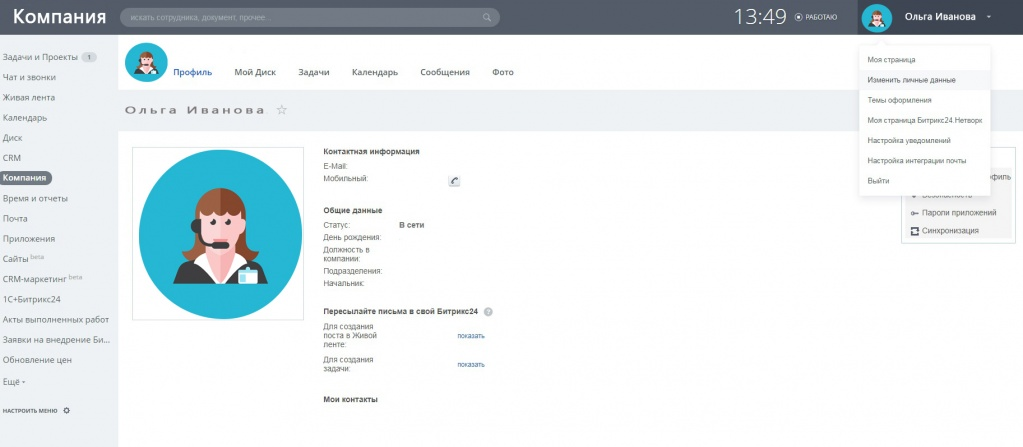
Task: Click the phone call icon beside Мобильный
Action: click(454, 181)
